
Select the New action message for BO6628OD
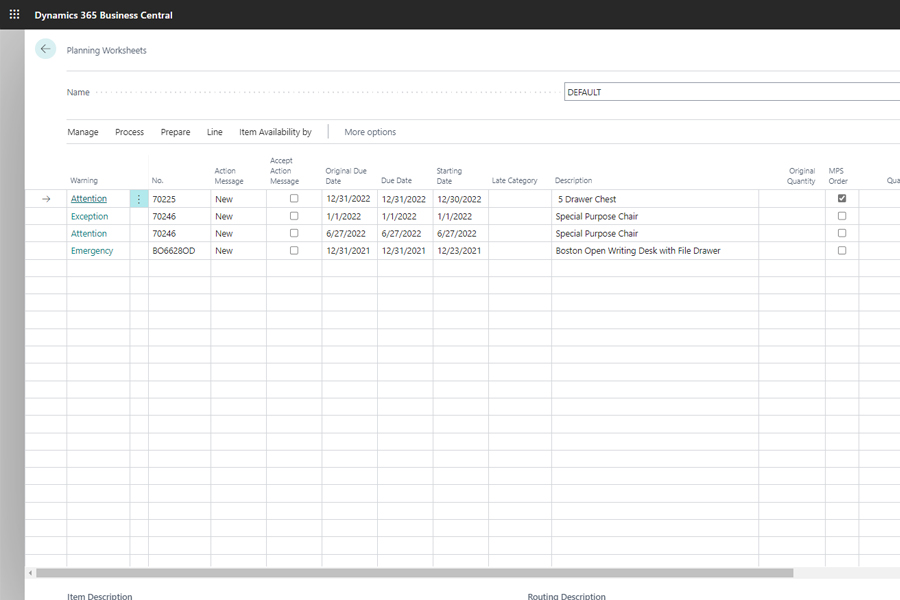tap(238, 250)
